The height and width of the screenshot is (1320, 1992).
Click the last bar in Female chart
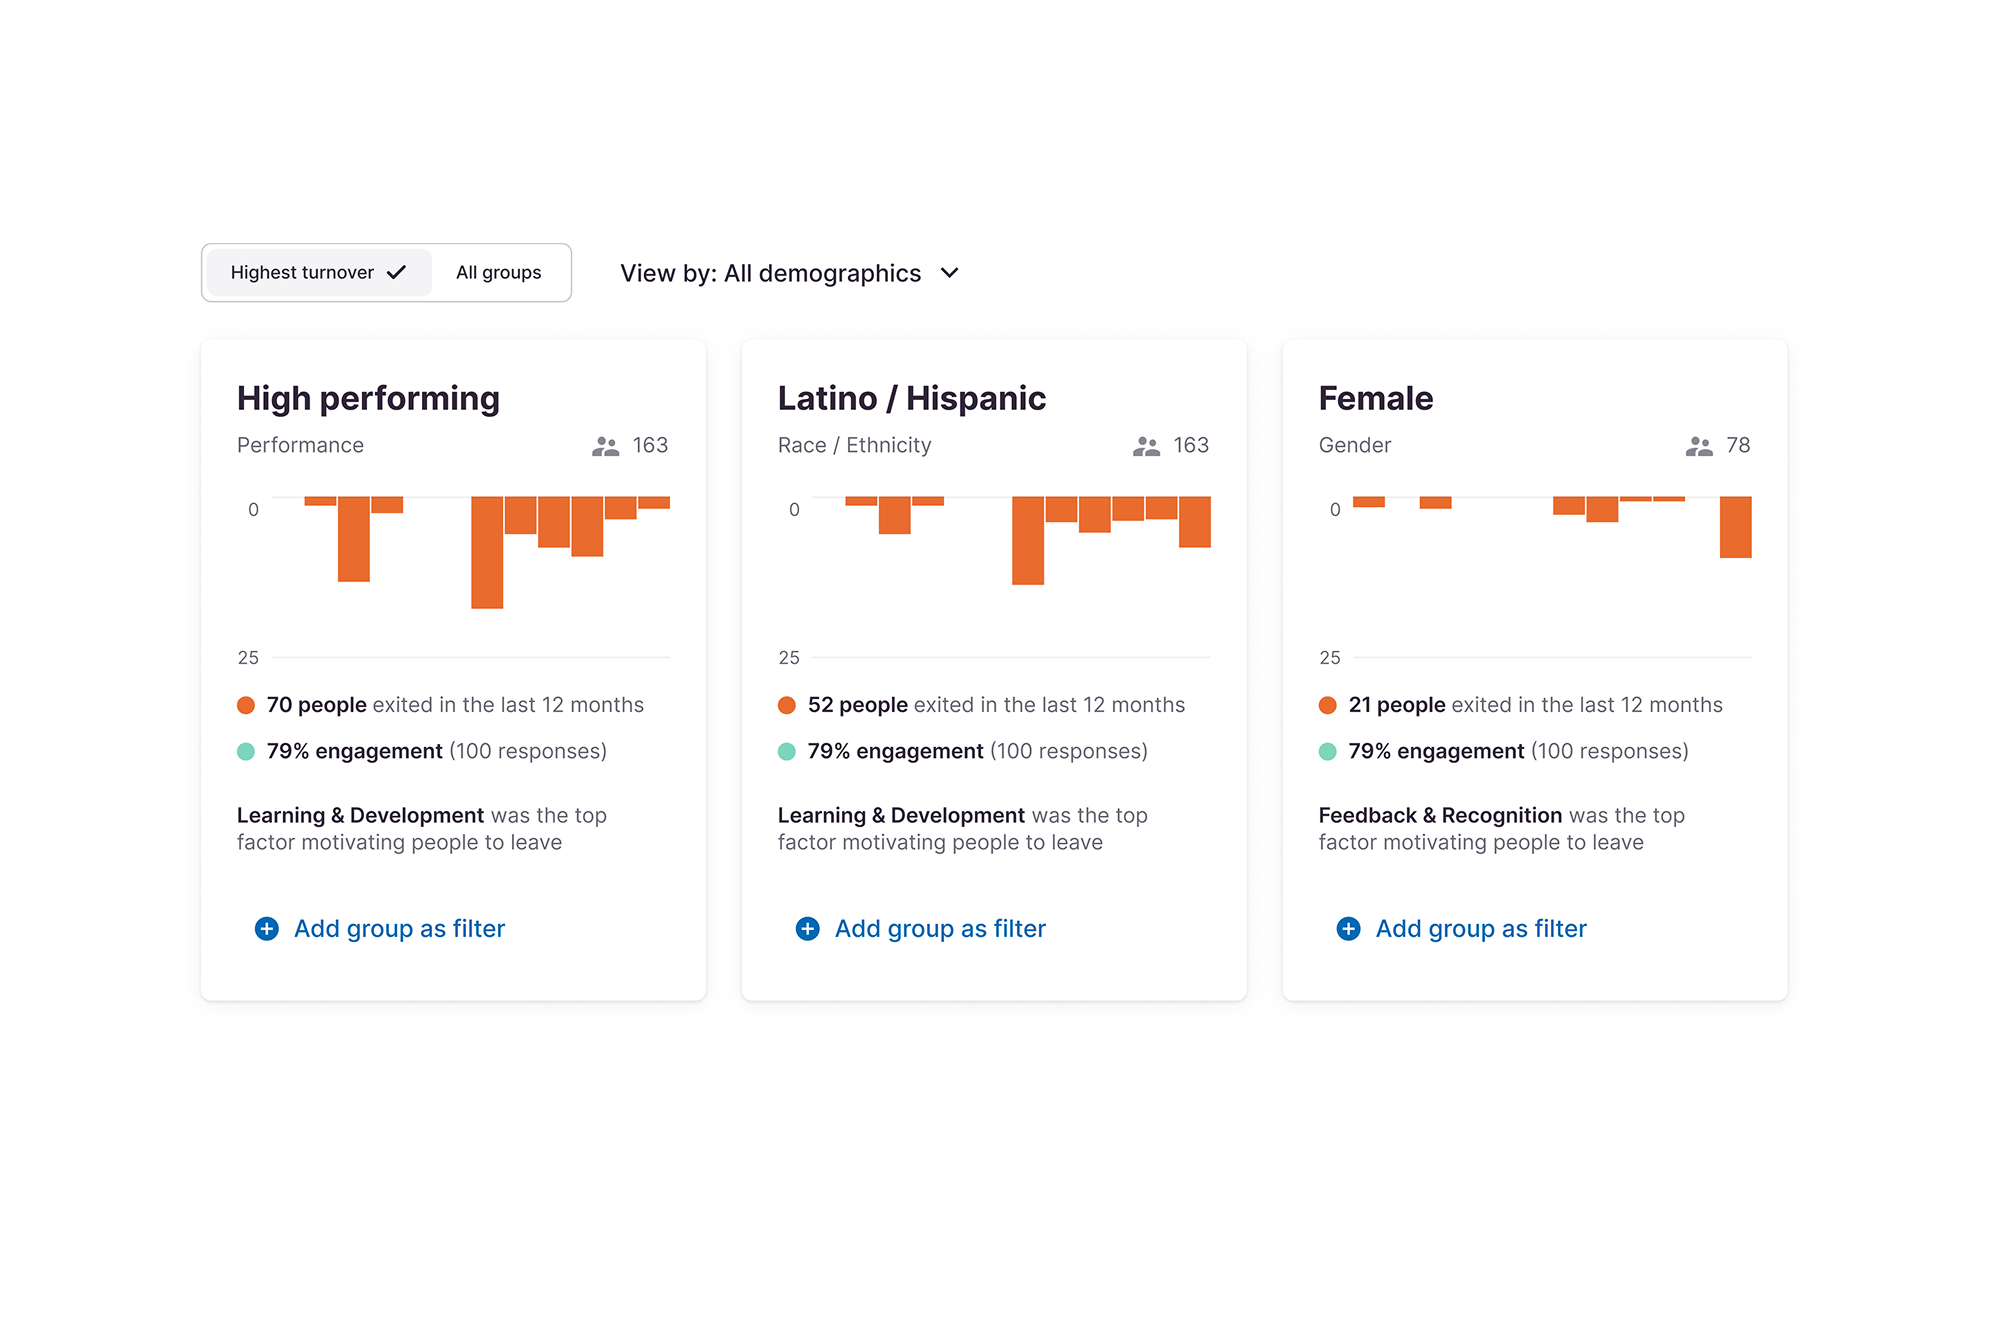coord(1736,527)
